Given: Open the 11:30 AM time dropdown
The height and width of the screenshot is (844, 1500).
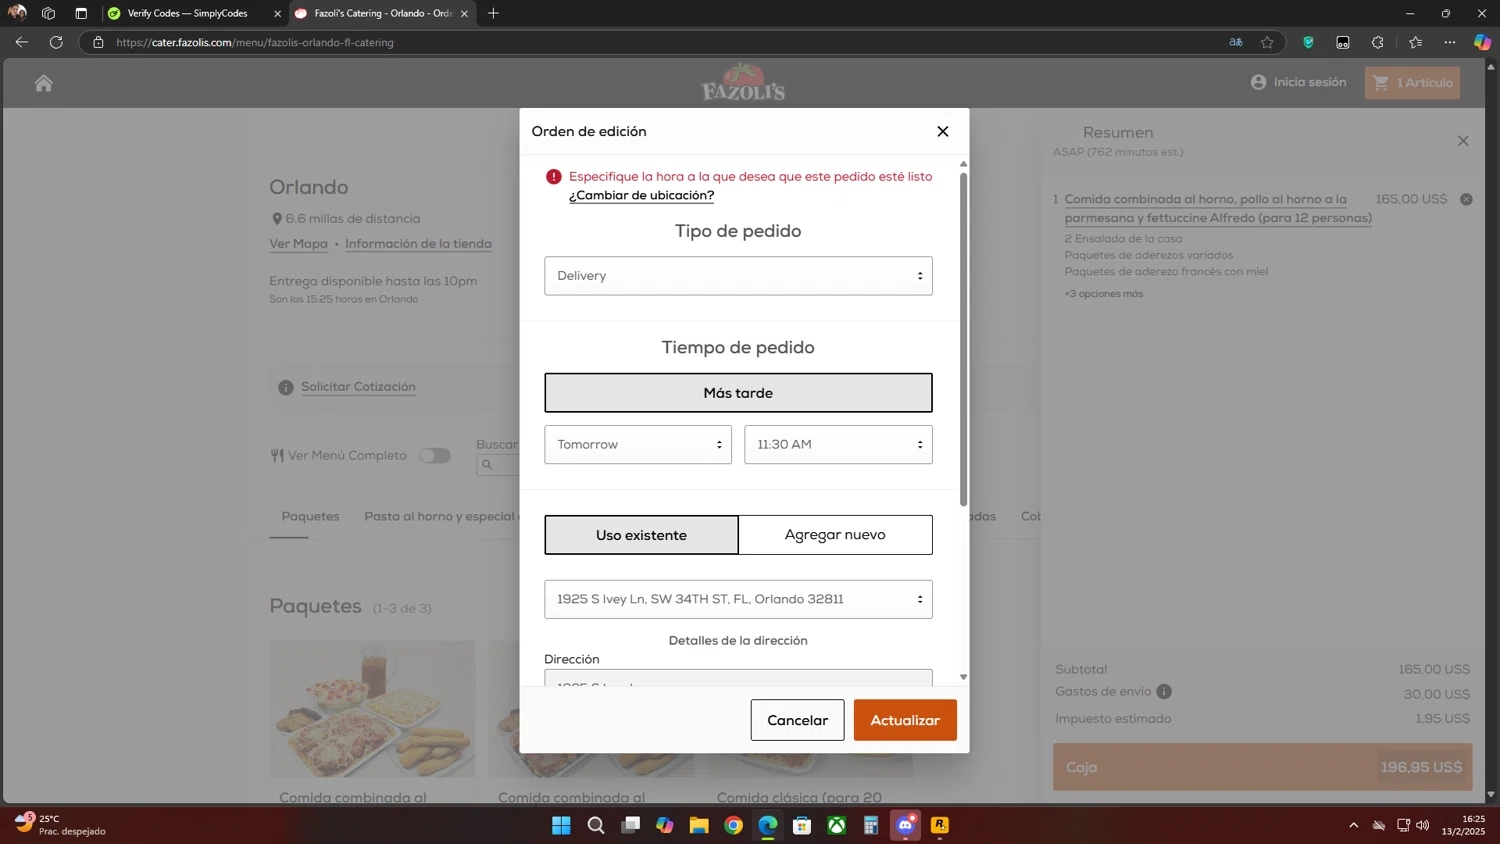Looking at the screenshot, I should [837, 445].
